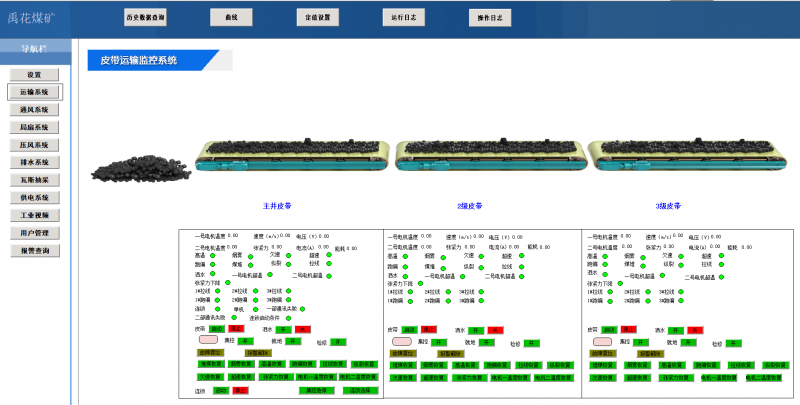The image size is (800, 405).
Task: Open 报警查询 in the sidebar
Action: [34, 250]
